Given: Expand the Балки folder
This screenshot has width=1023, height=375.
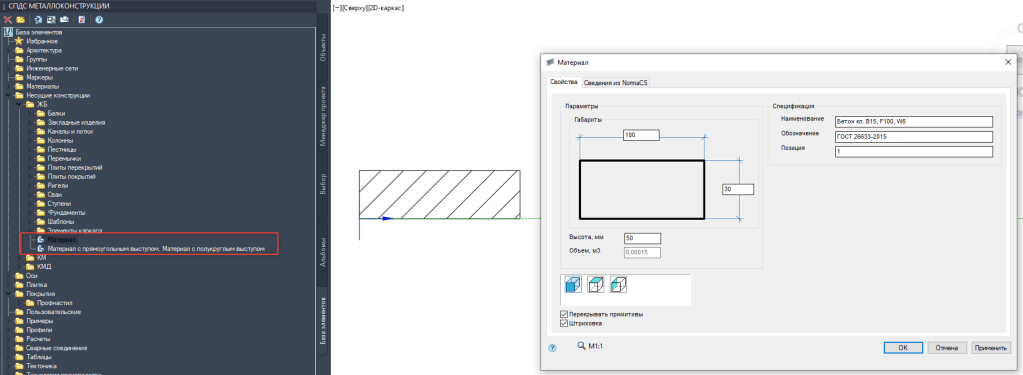Looking at the screenshot, I should [x=30, y=113].
